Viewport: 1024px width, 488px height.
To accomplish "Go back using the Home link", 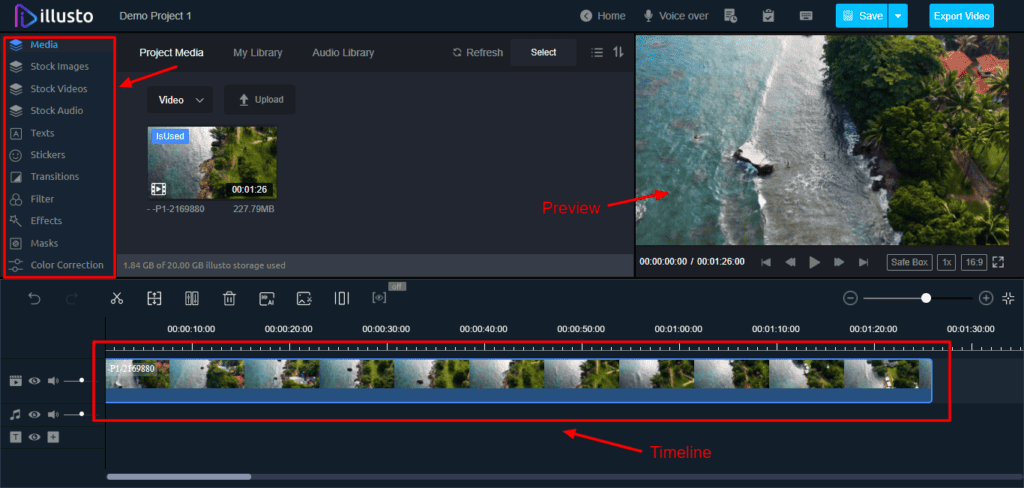I will coord(603,16).
